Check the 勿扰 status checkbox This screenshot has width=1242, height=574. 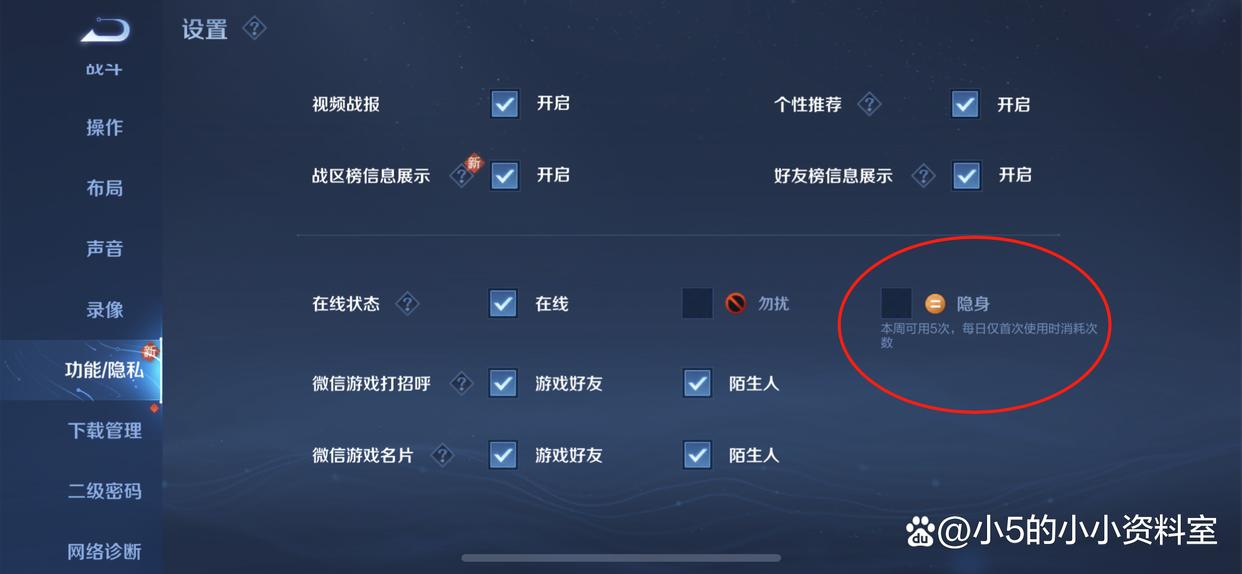coord(697,303)
